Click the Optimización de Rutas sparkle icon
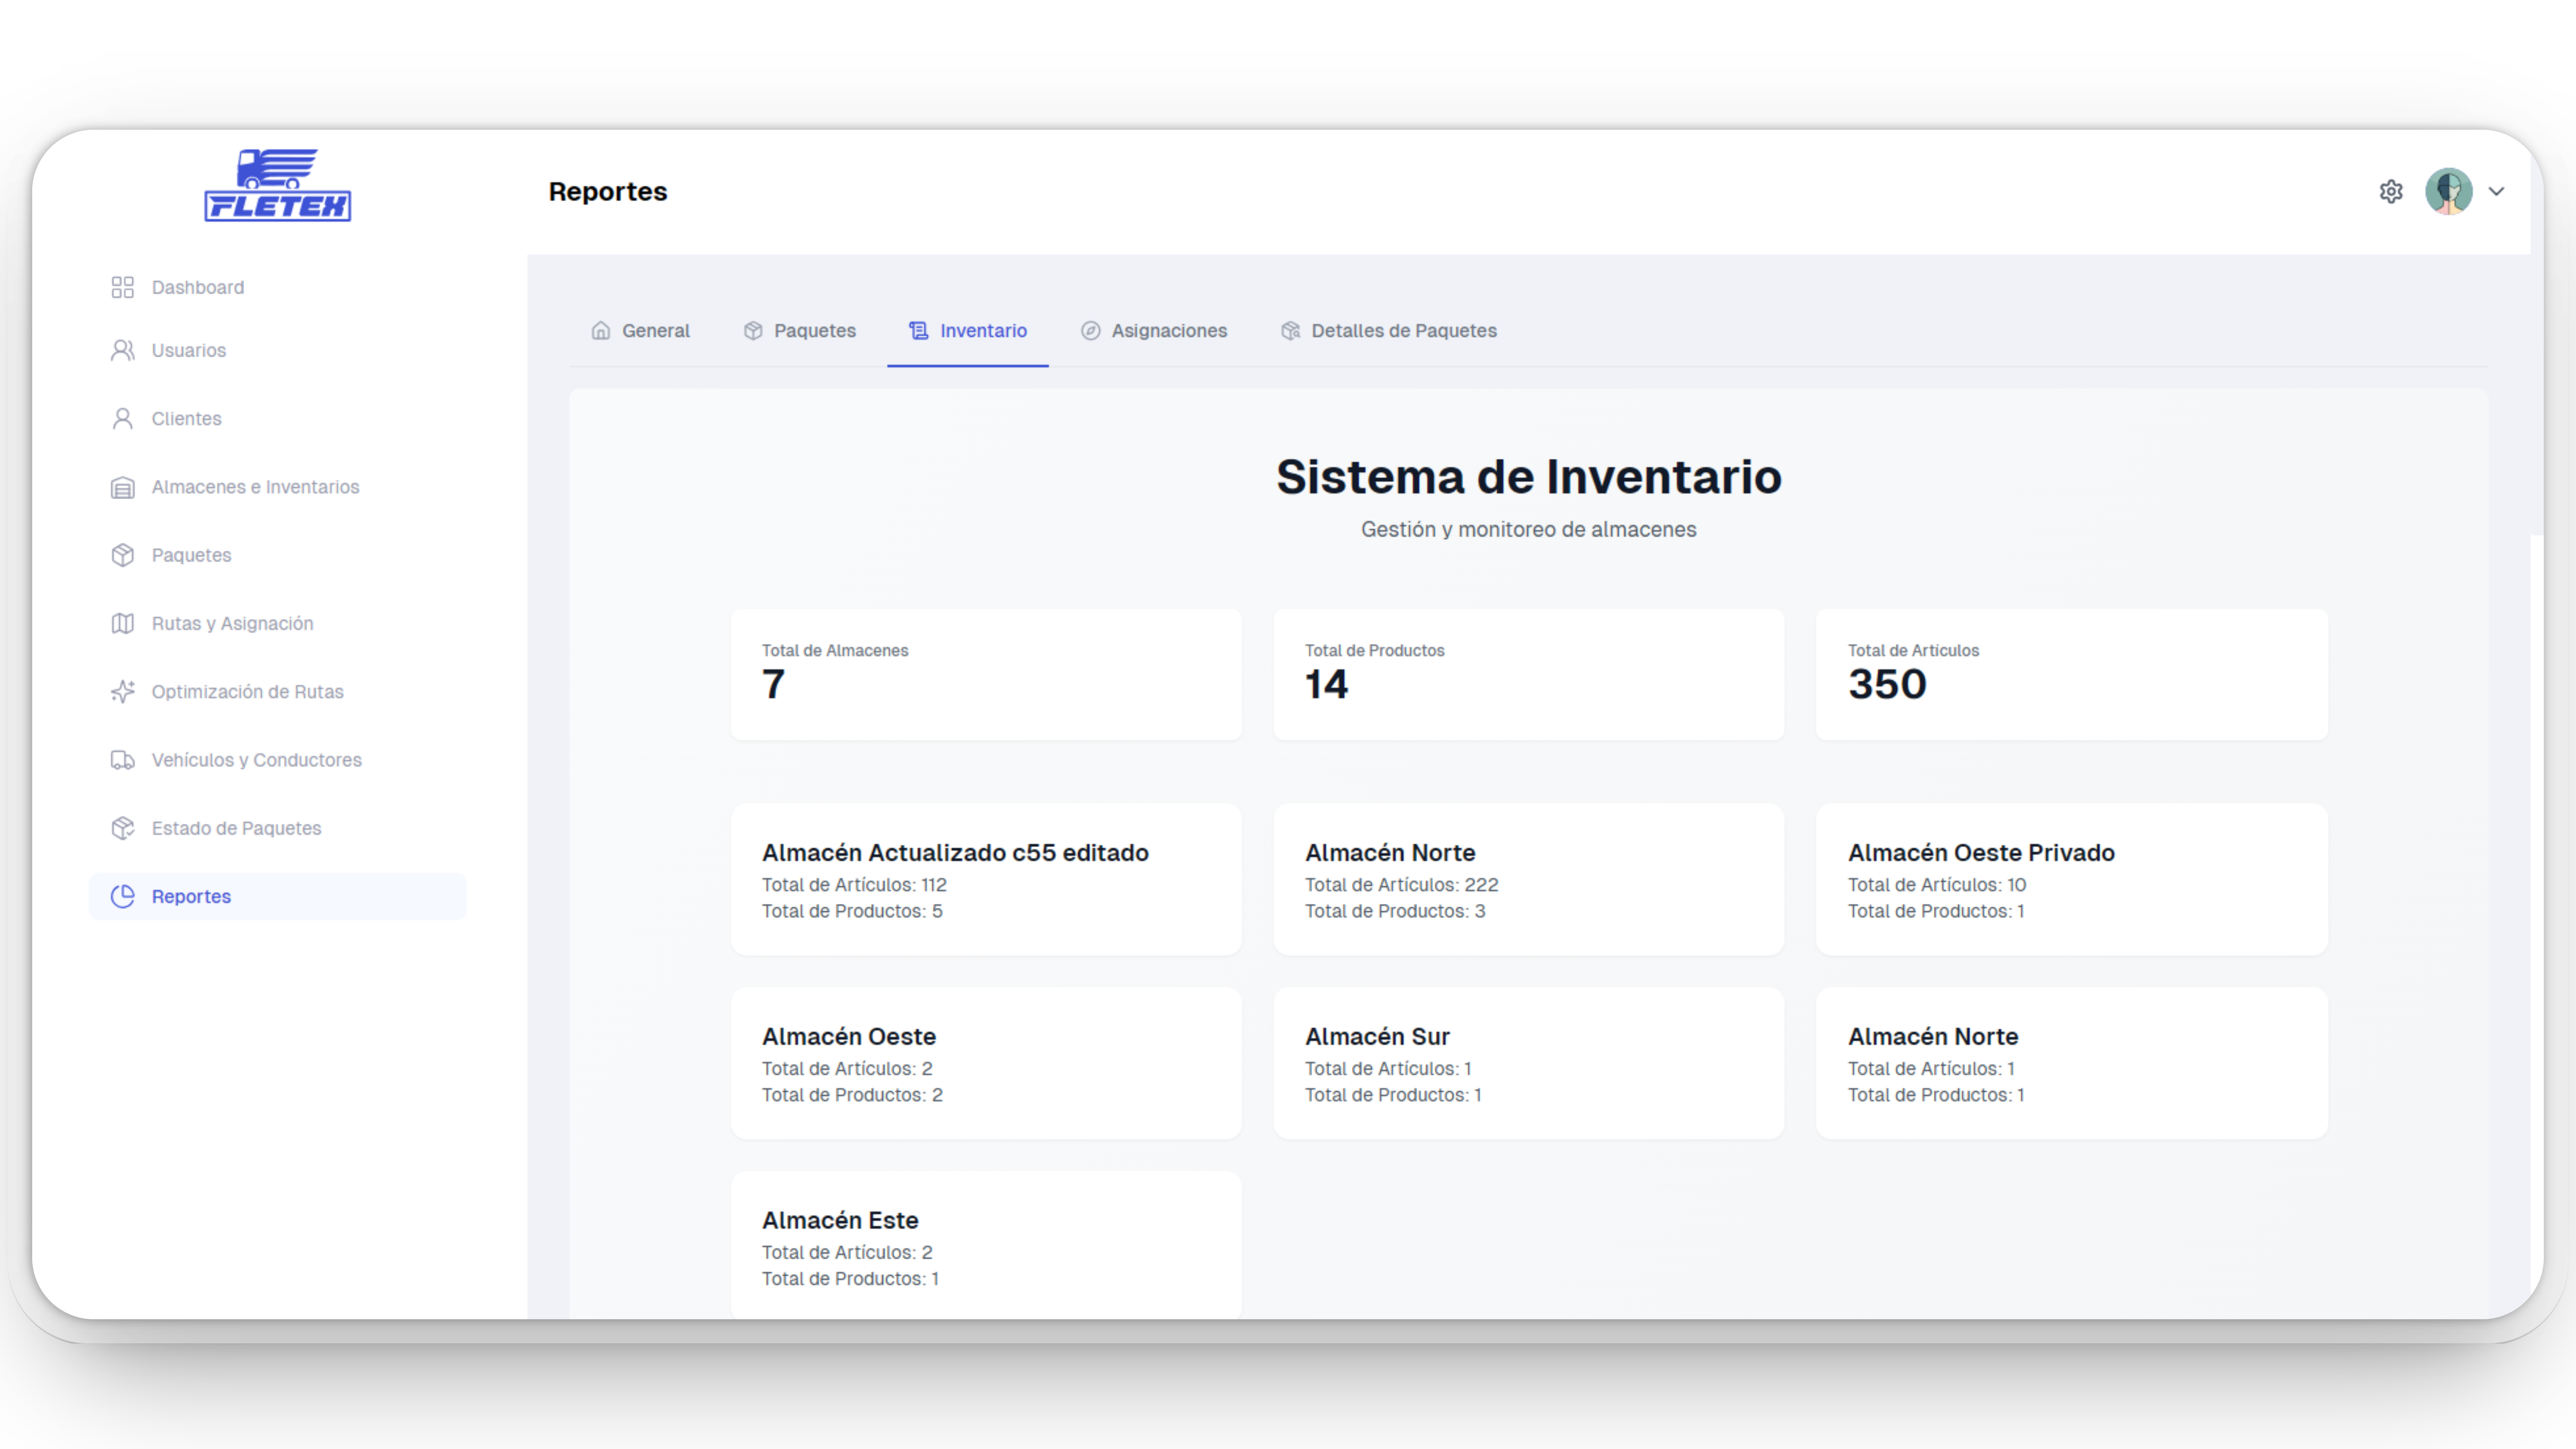Viewport: 2576px width, 1449px height. pos(122,692)
